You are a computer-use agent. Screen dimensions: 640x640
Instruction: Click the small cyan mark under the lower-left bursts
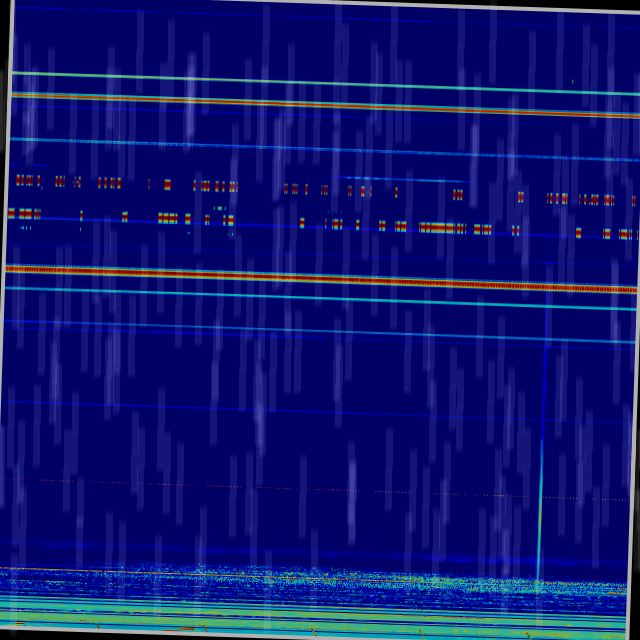[26, 228]
